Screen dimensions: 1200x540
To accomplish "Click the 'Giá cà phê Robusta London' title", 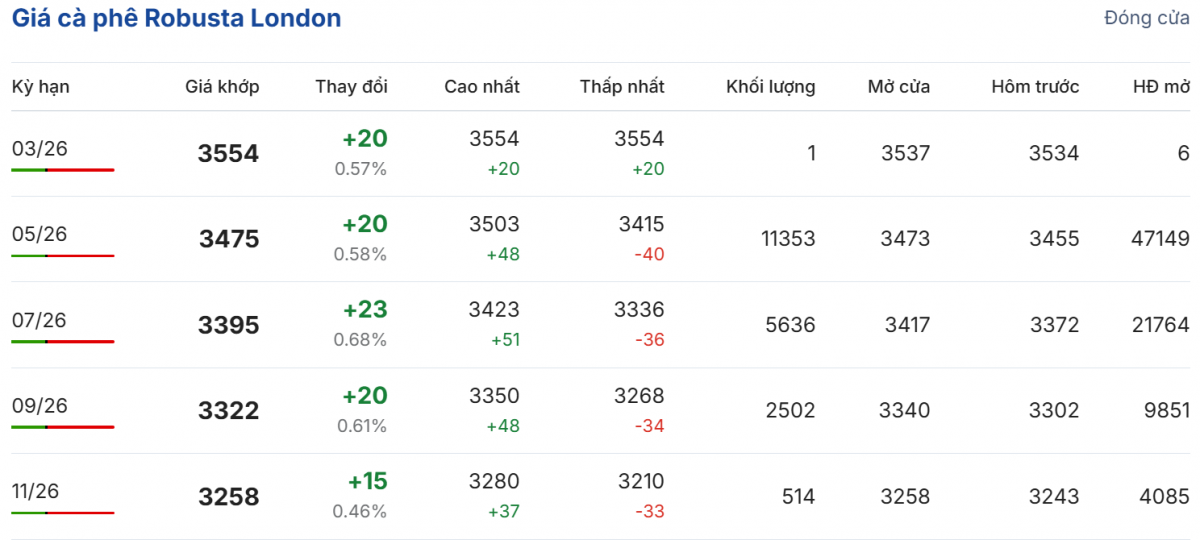I will point(176,18).
